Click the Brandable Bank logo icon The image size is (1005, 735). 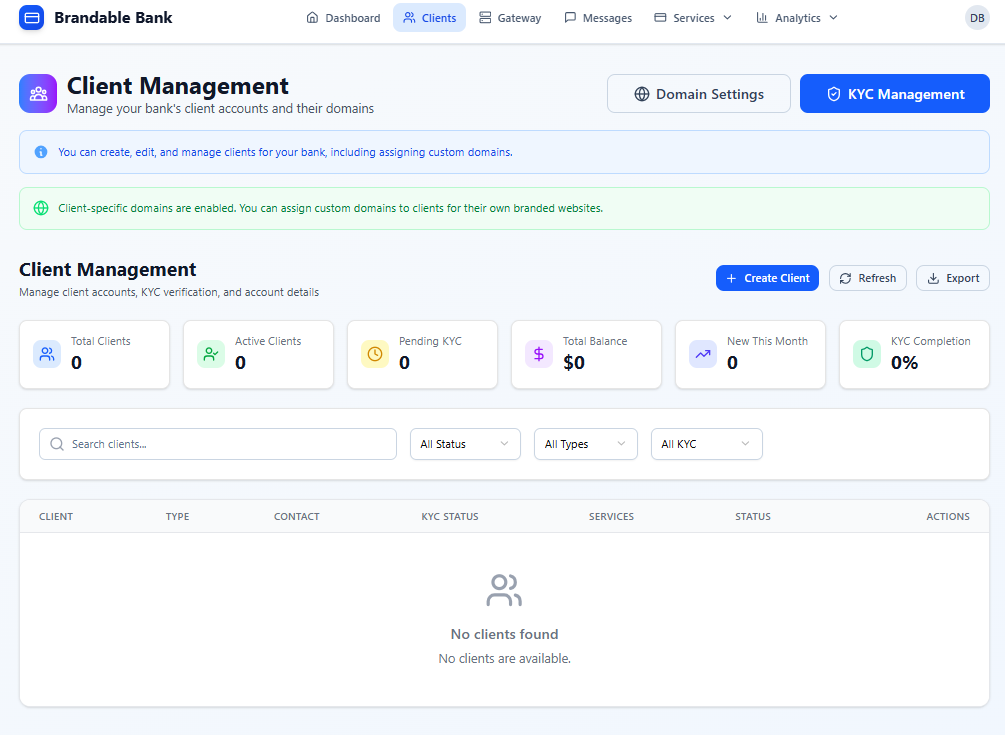tap(32, 18)
